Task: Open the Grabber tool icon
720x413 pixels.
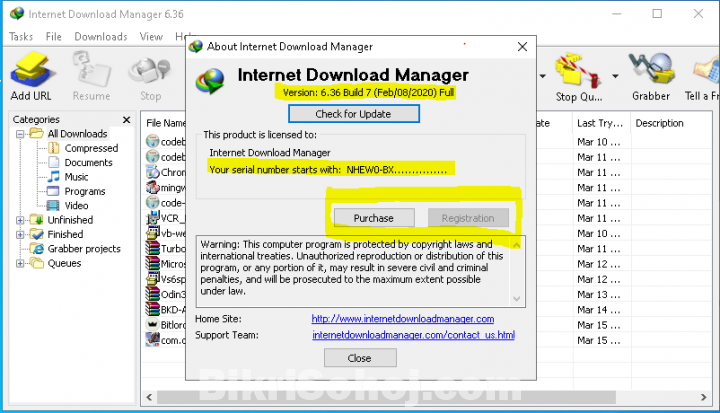Action: [x=651, y=70]
